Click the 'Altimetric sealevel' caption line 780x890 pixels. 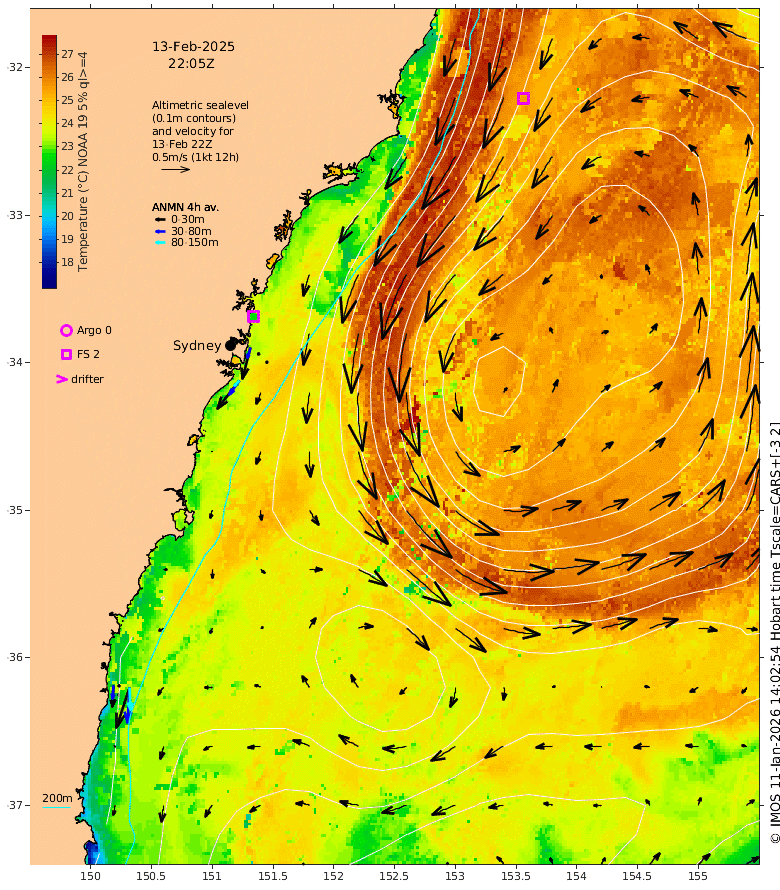[200, 105]
